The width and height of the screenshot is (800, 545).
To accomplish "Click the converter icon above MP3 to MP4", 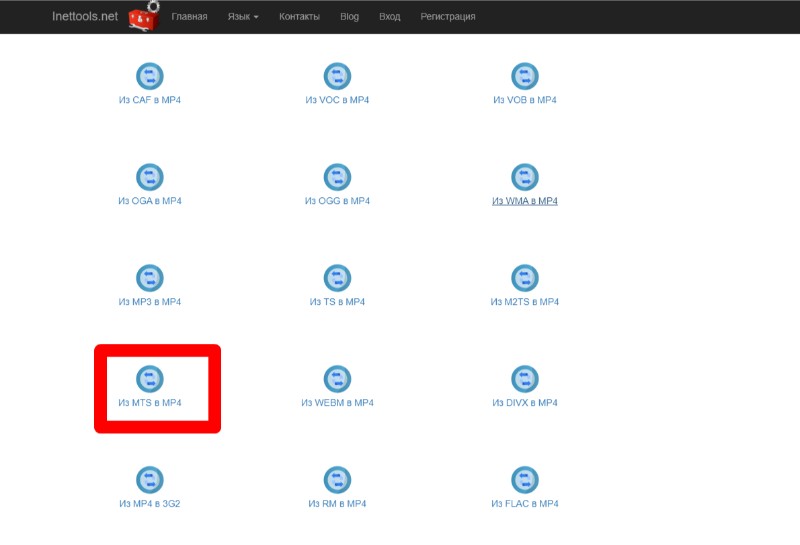I will coord(149,278).
